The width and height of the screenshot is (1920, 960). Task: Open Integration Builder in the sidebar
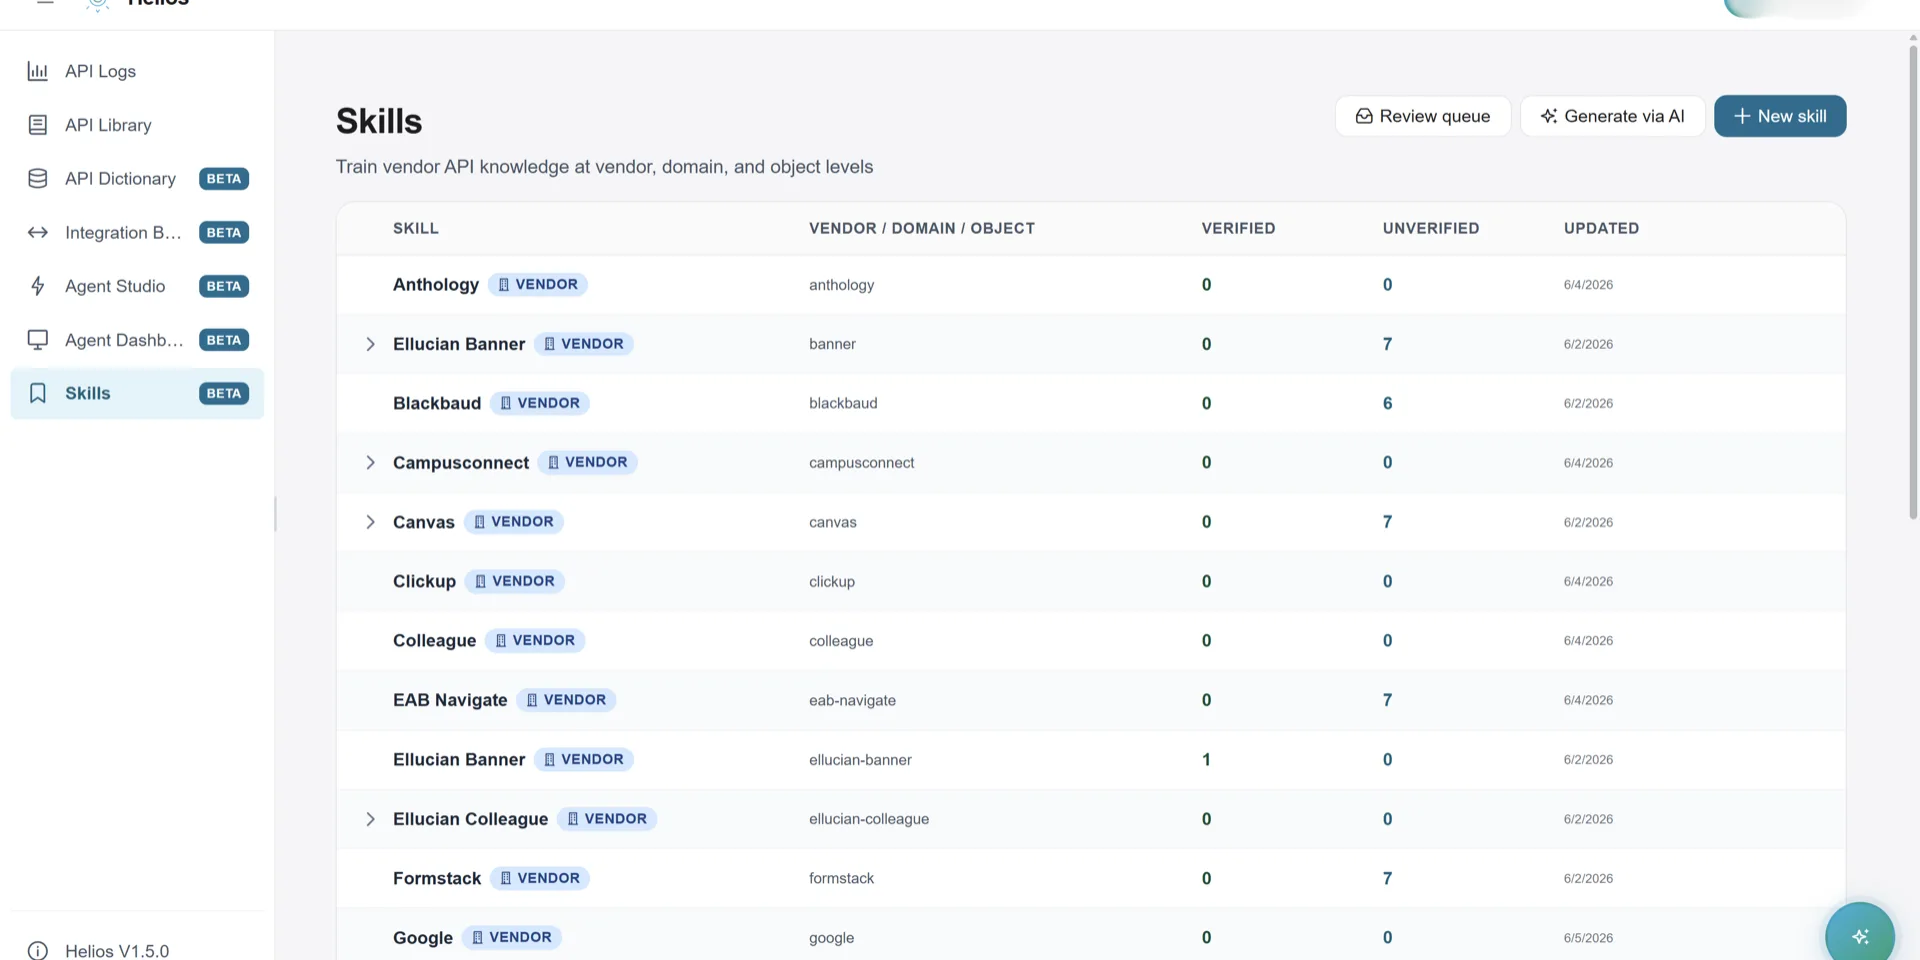pos(137,233)
